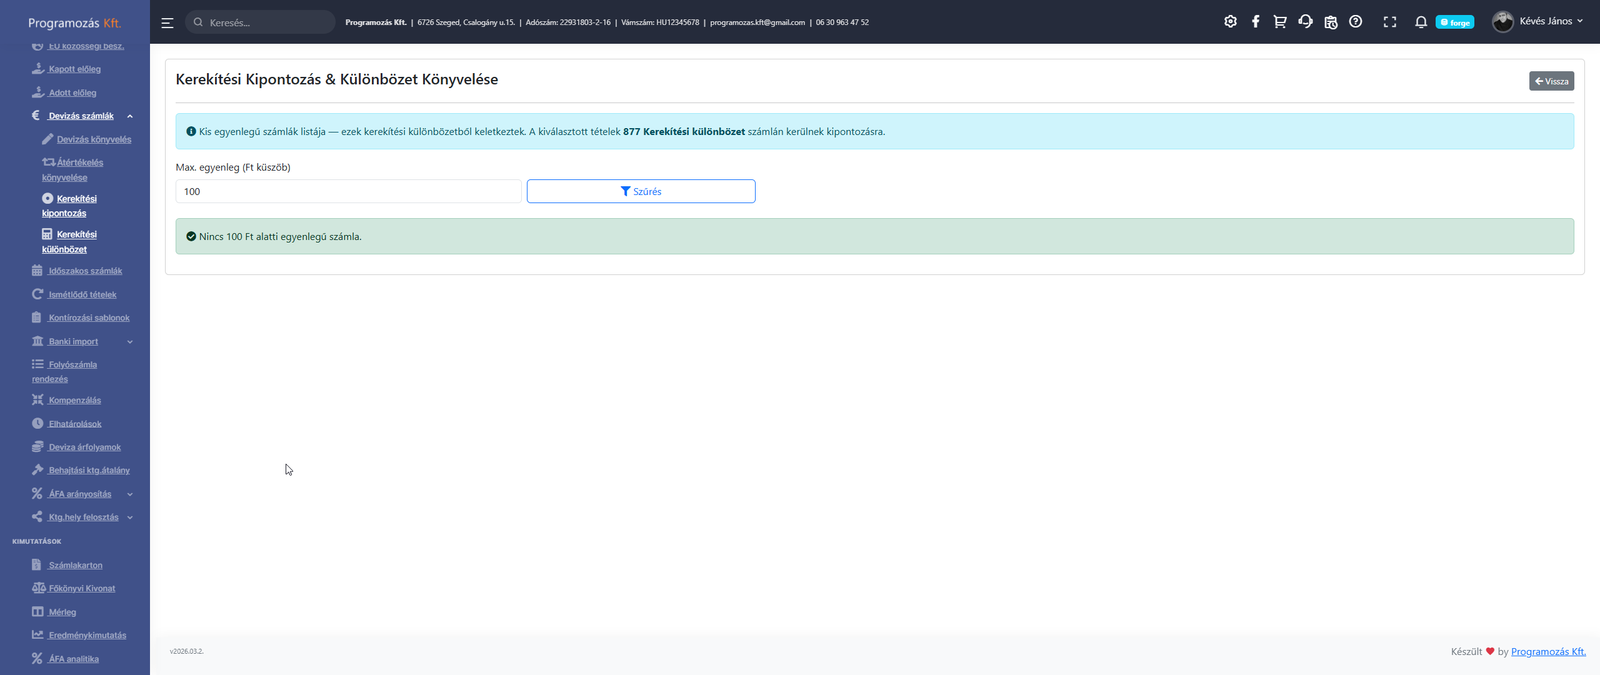Open Kerekítési különbözet submenu item

tap(69, 241)
